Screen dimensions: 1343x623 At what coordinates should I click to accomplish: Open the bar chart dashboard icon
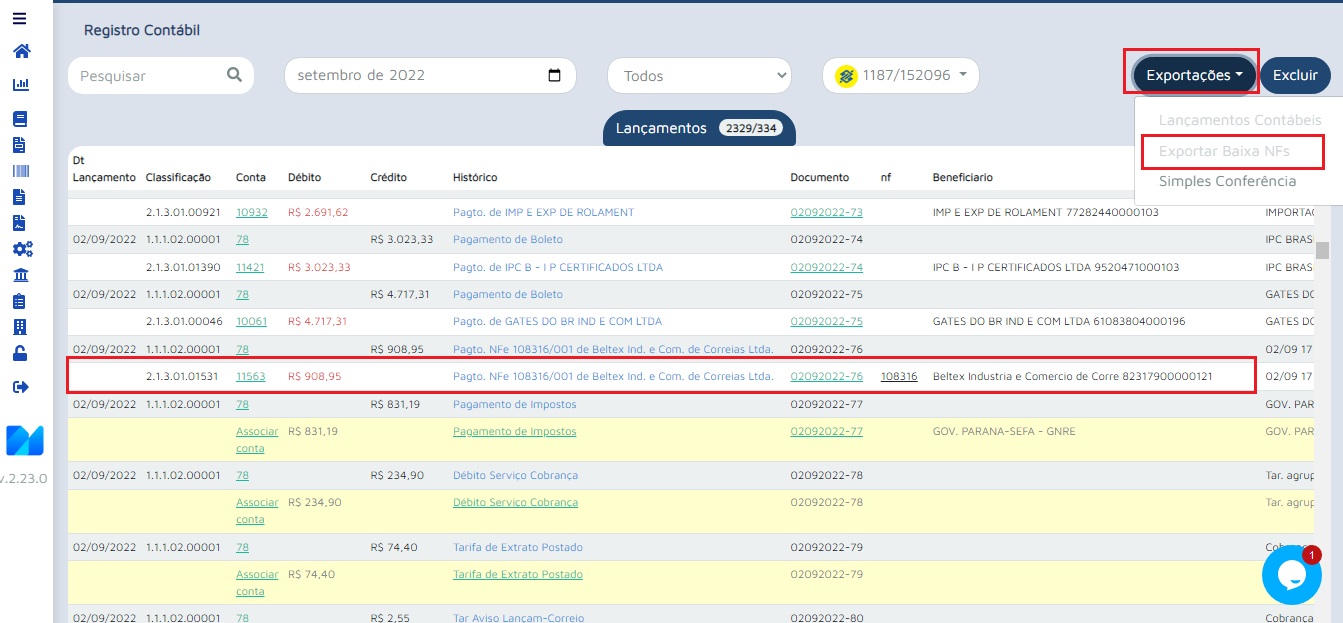pyautogui.click(x=21, y=85)
